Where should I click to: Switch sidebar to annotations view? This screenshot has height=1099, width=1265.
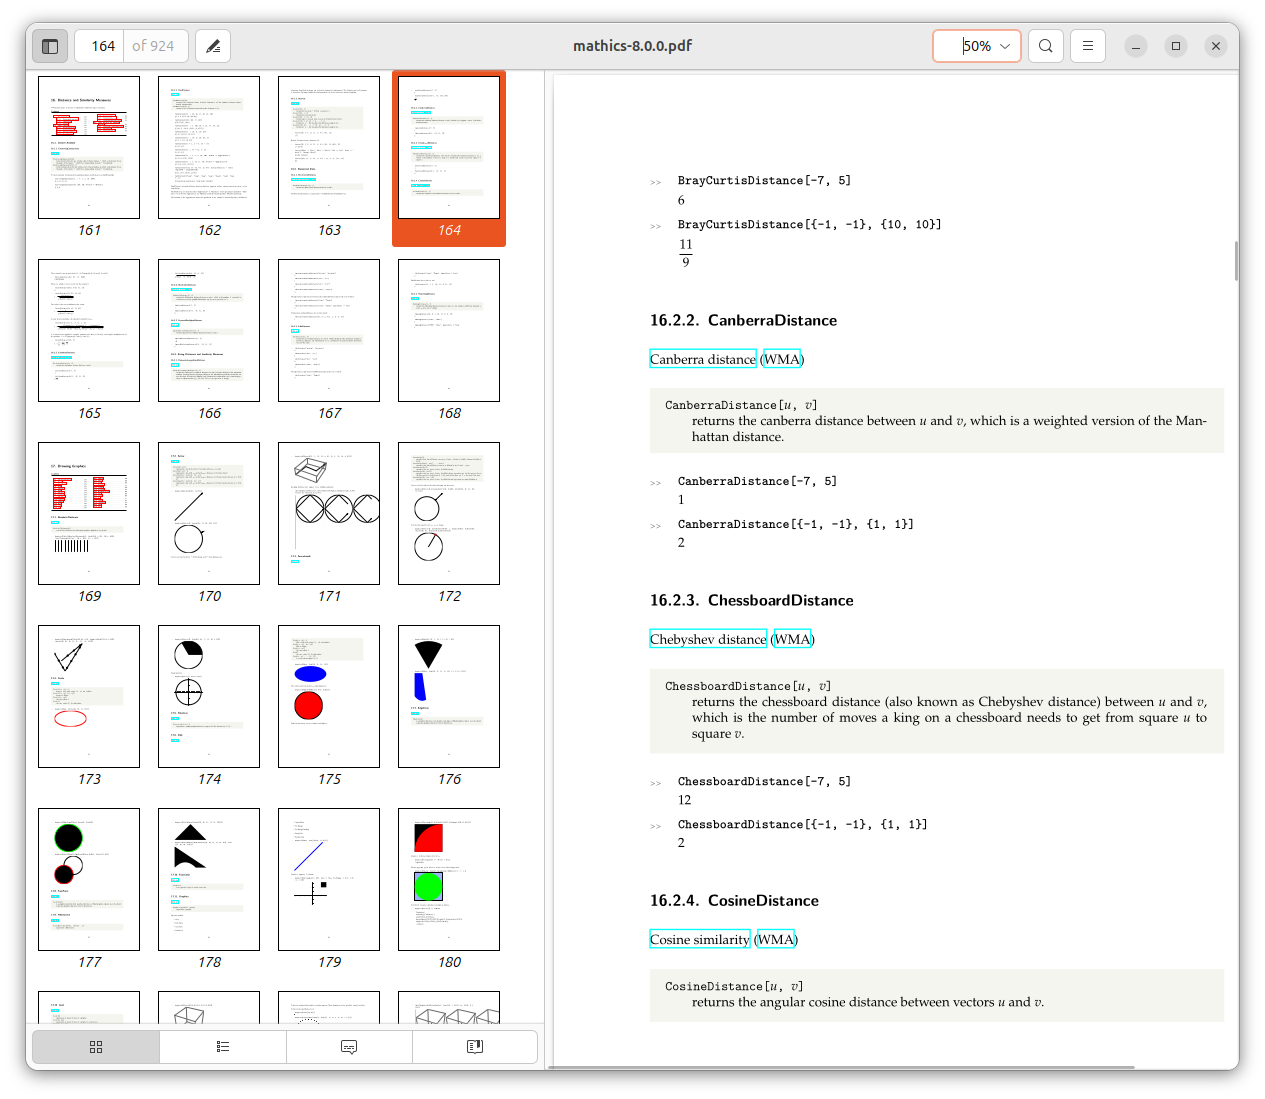click(x=349, y=1047)
